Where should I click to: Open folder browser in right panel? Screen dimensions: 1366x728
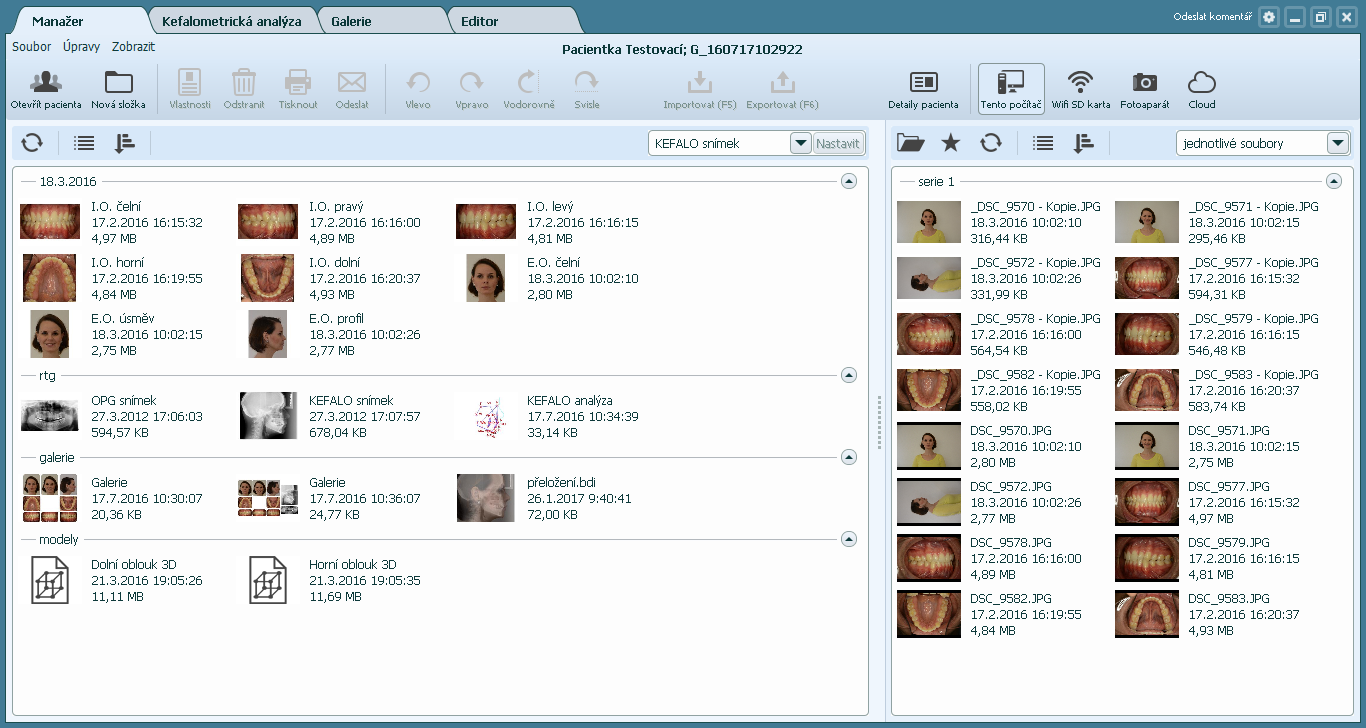pos(910,143)
